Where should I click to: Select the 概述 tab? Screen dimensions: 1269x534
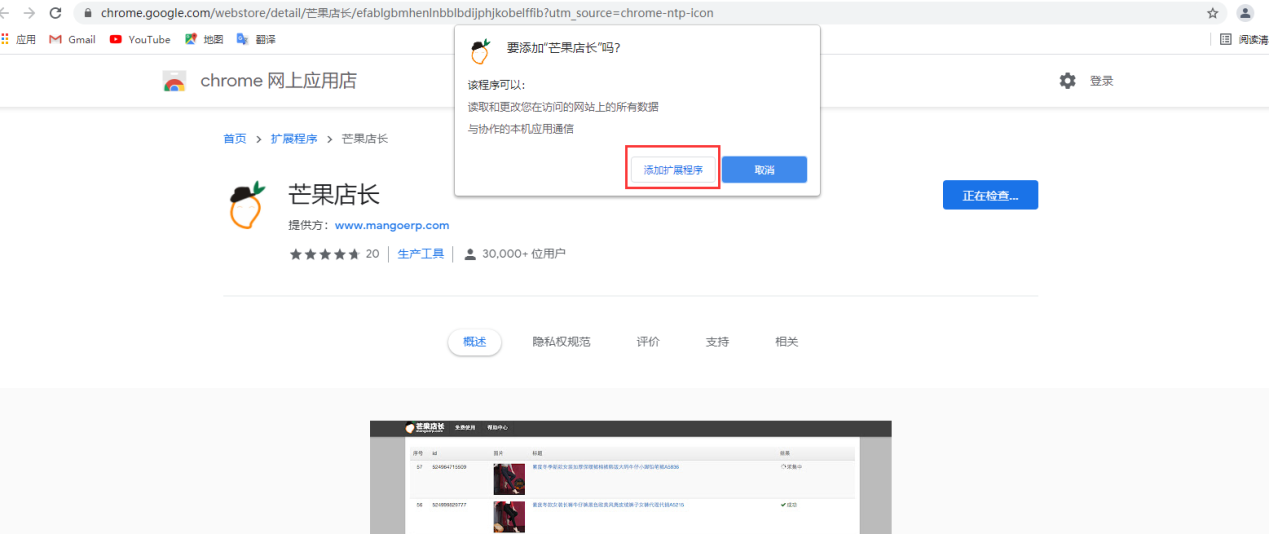pyautogui.click(x=474, y=342)
